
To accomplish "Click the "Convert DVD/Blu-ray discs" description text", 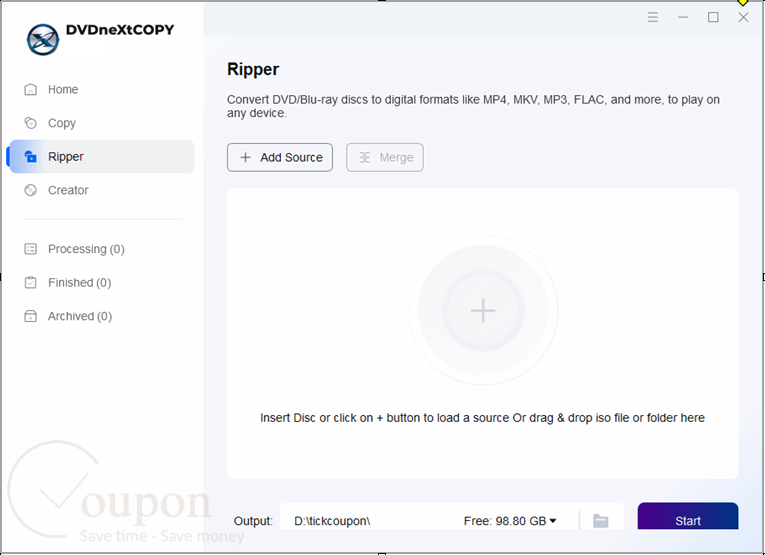I will click(473, 106).
